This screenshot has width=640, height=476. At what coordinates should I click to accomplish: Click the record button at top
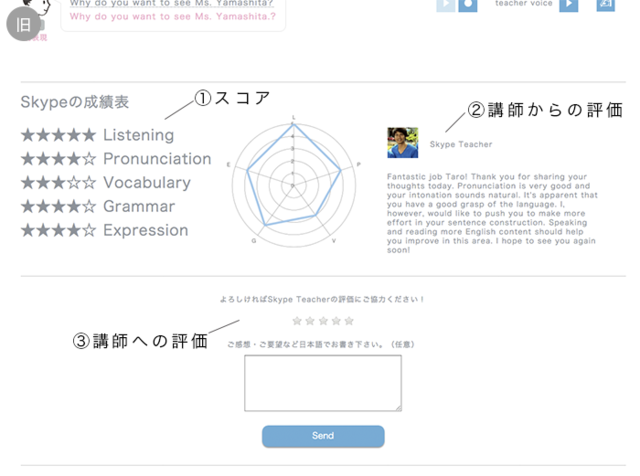click(x=468, y=5)
